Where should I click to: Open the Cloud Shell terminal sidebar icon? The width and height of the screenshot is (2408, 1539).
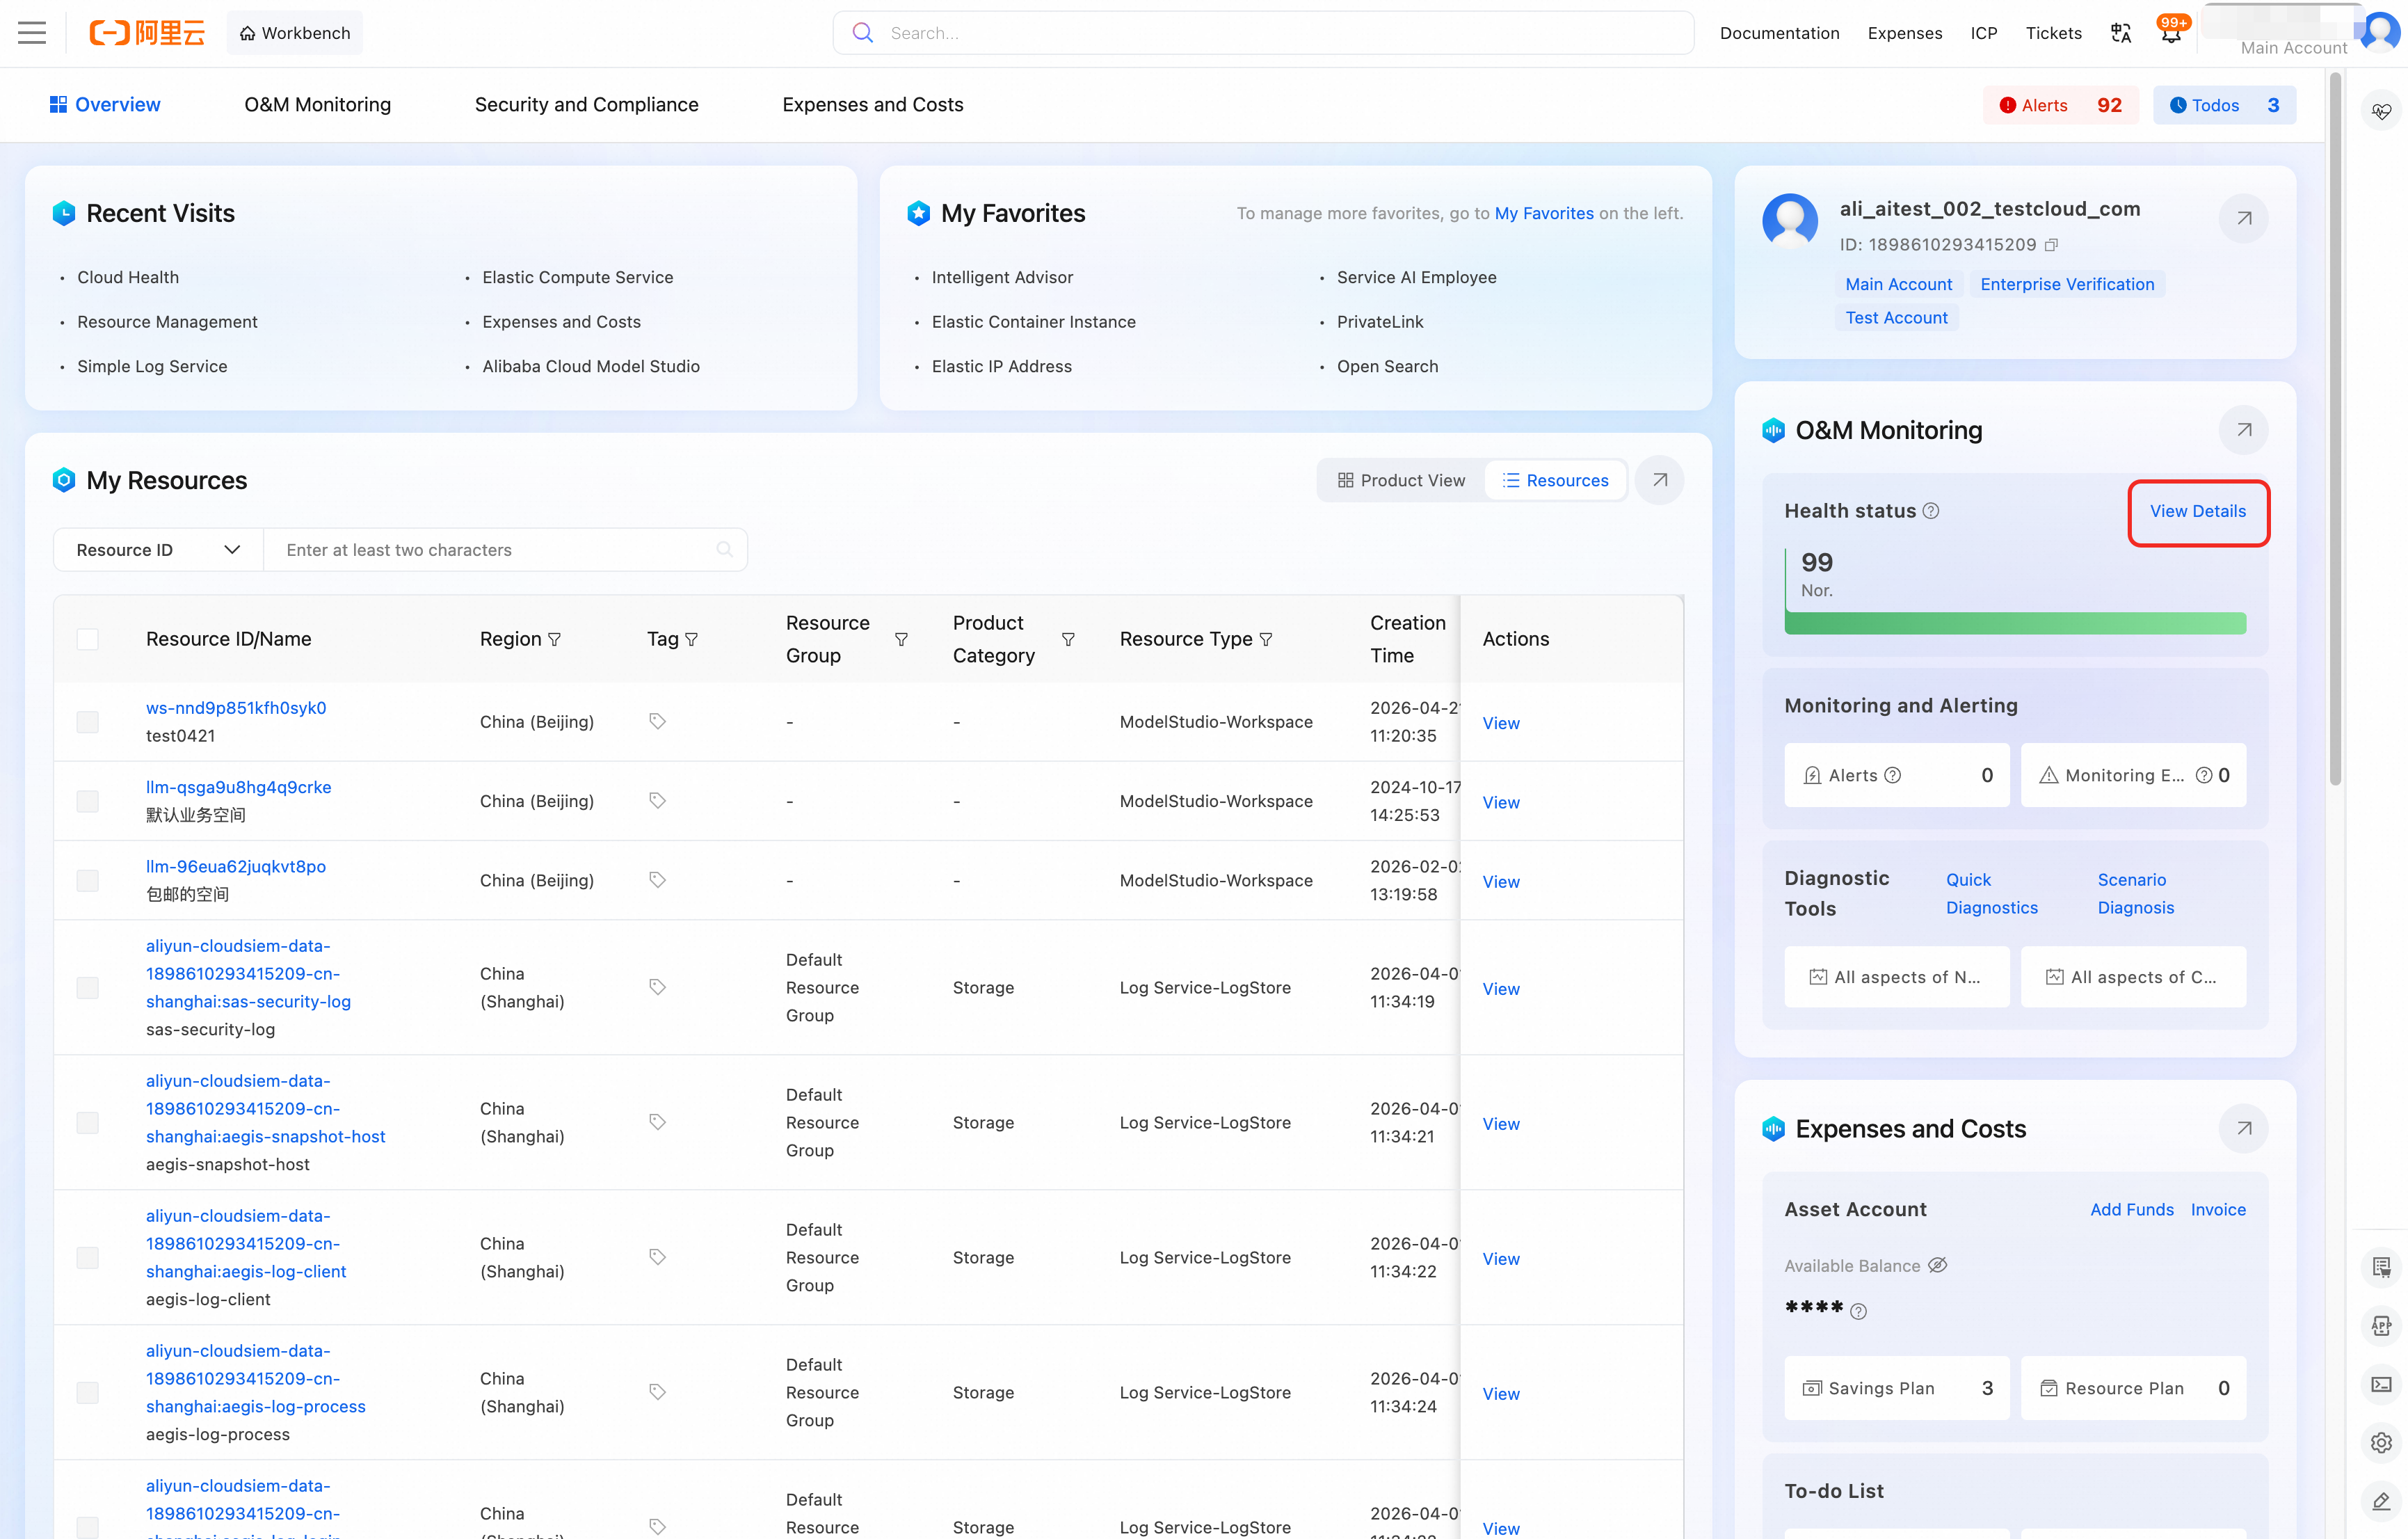pos(2381,1384)
